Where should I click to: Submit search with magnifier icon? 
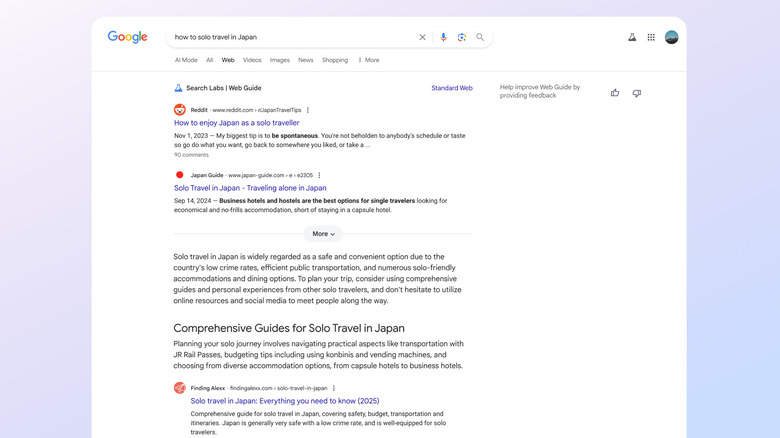(x=480, y=37)
